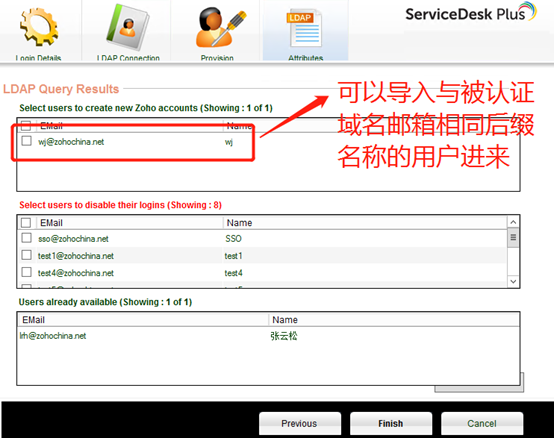Go back with the Previous button
The height and width of the screenshot is (438, 554).
pyautogui.click(x=300, y=423)
